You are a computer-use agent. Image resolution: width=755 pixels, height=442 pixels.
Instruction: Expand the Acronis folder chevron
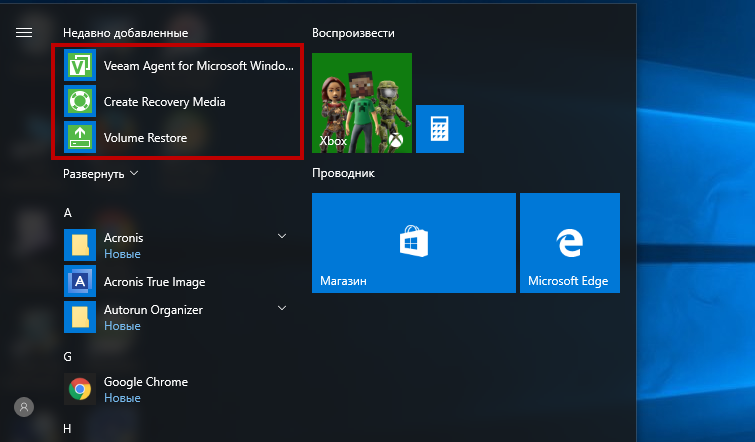pyautogui.click(x=282, y=236)
